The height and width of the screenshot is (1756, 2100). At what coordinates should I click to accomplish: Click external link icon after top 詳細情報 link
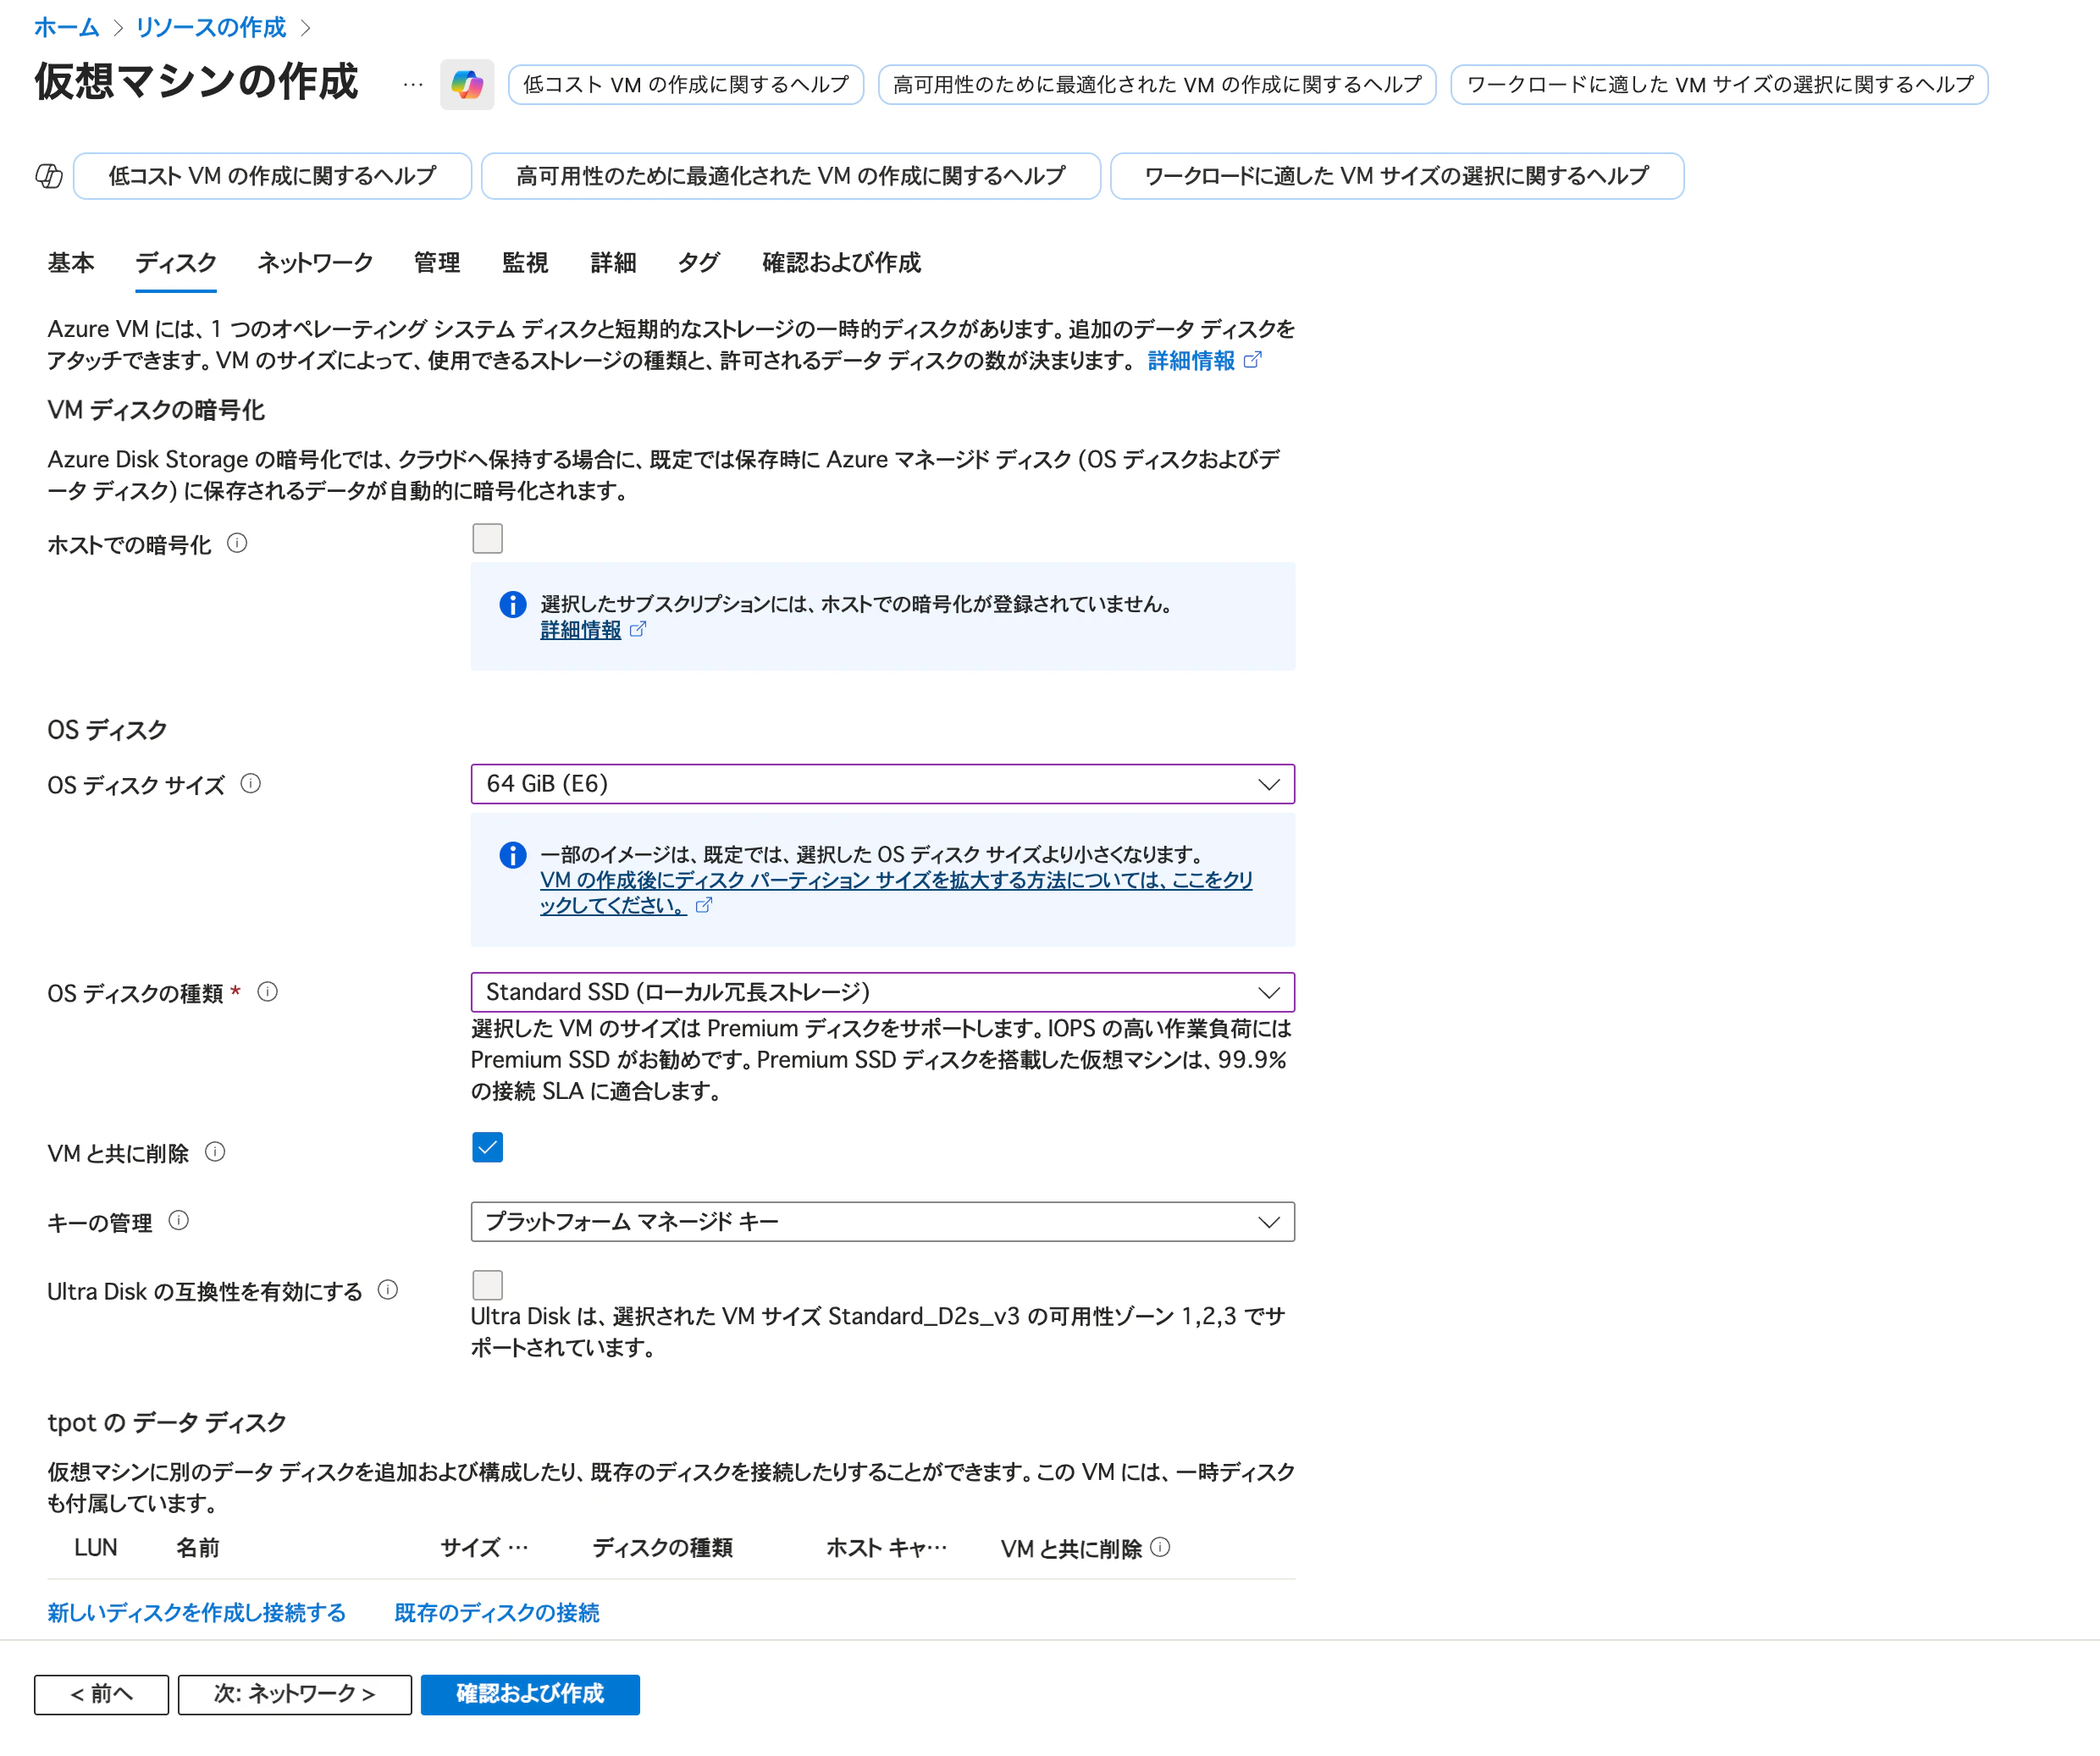1253,360
